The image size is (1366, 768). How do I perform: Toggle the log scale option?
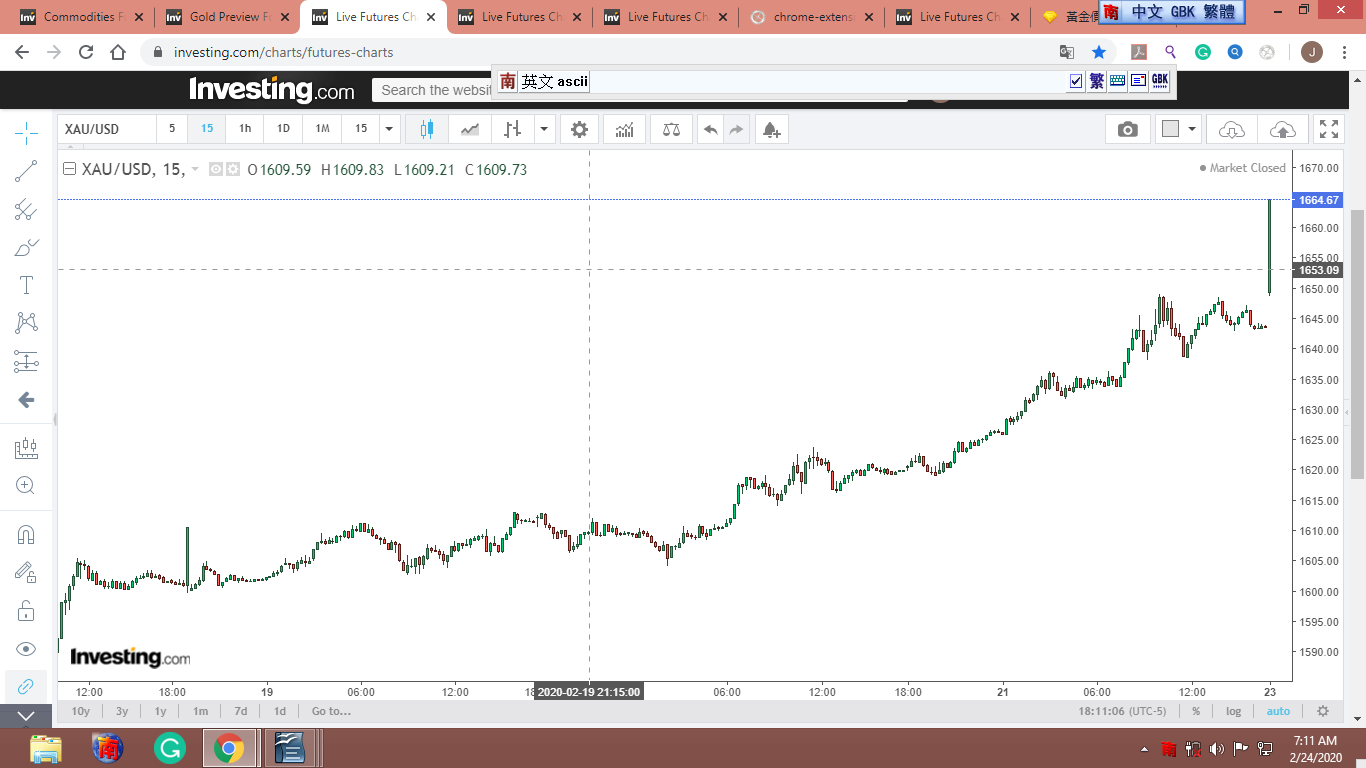[1233, 711]
